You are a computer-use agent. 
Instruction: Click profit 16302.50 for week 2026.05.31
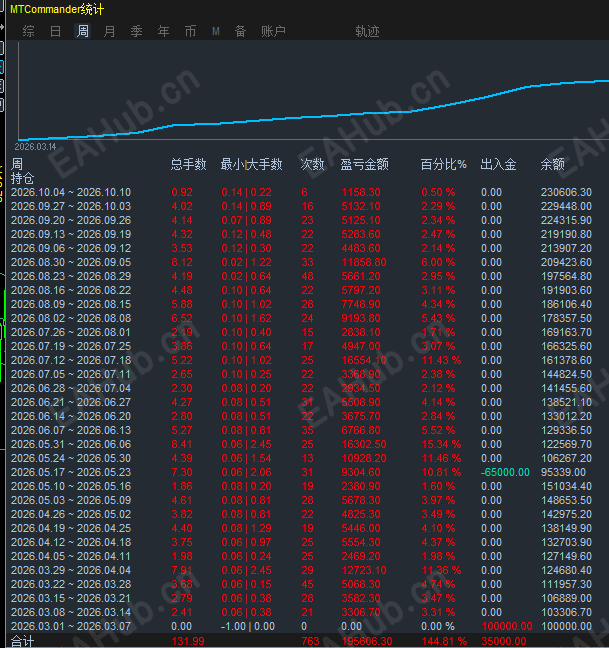click(364, 445)
